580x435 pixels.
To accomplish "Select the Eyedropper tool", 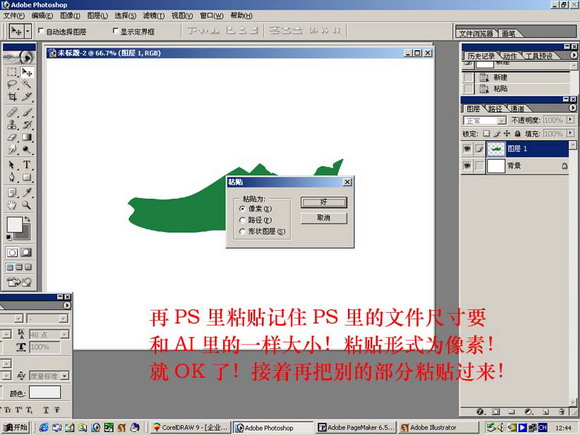I will point(27,192).
